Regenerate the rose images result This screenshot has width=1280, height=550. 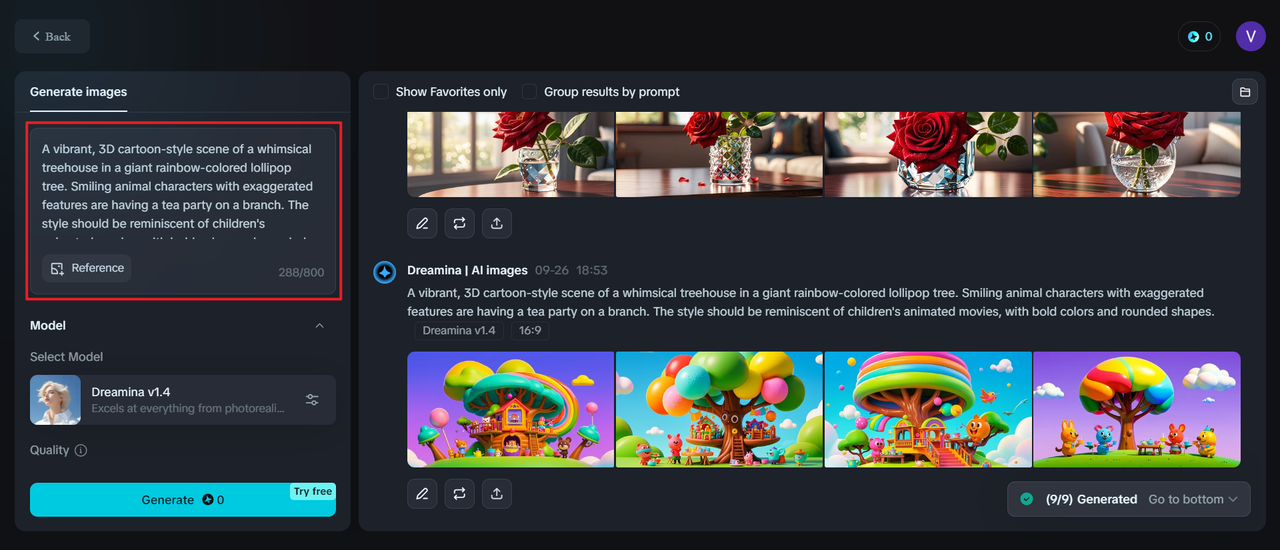pos(460,223)
